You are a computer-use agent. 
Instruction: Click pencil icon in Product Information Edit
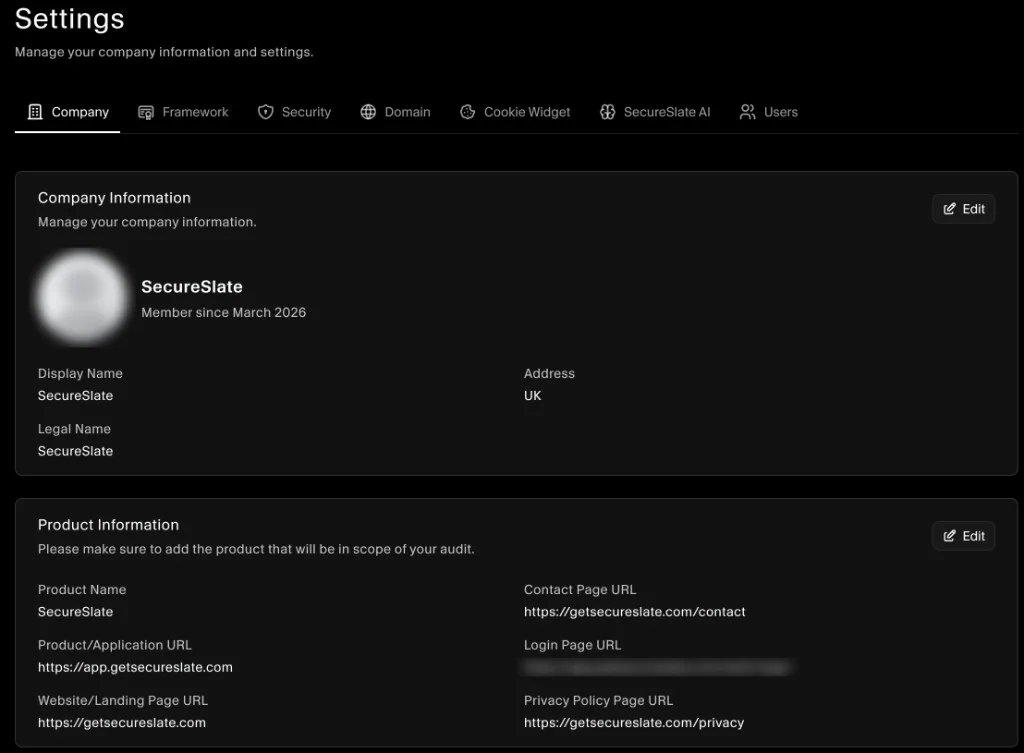pyautogui.click(x=950, y=536)
